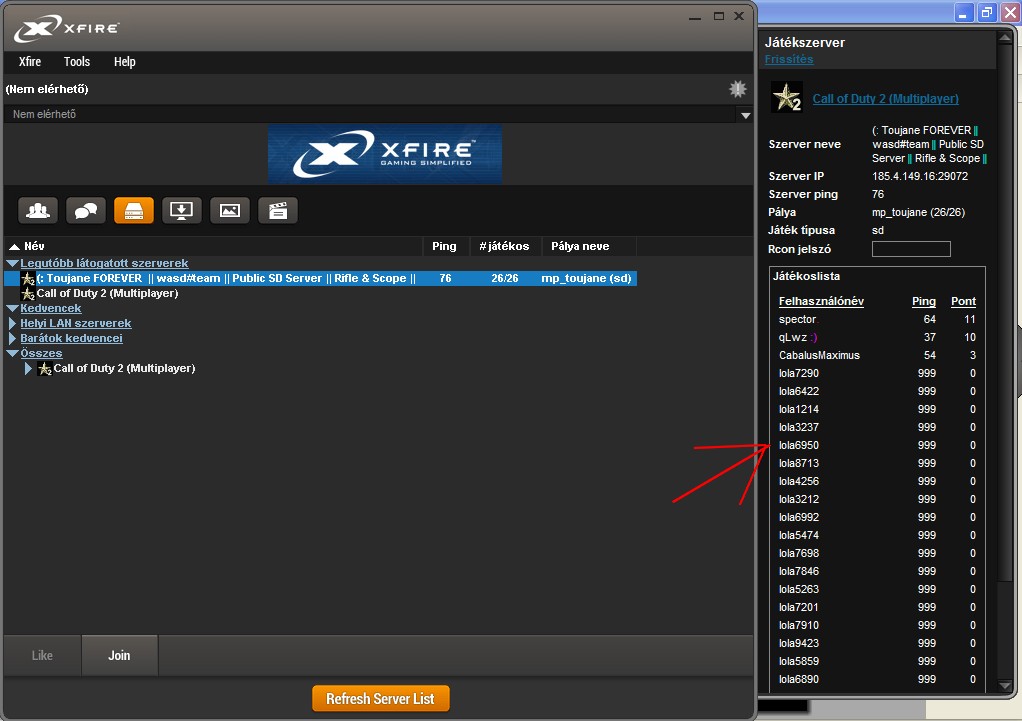Image resolution: width=1022 pixels, height=721 pixels.
Task: Select the orange Servers tab icon
Action: pyautogui.click(x=134, y=211)
